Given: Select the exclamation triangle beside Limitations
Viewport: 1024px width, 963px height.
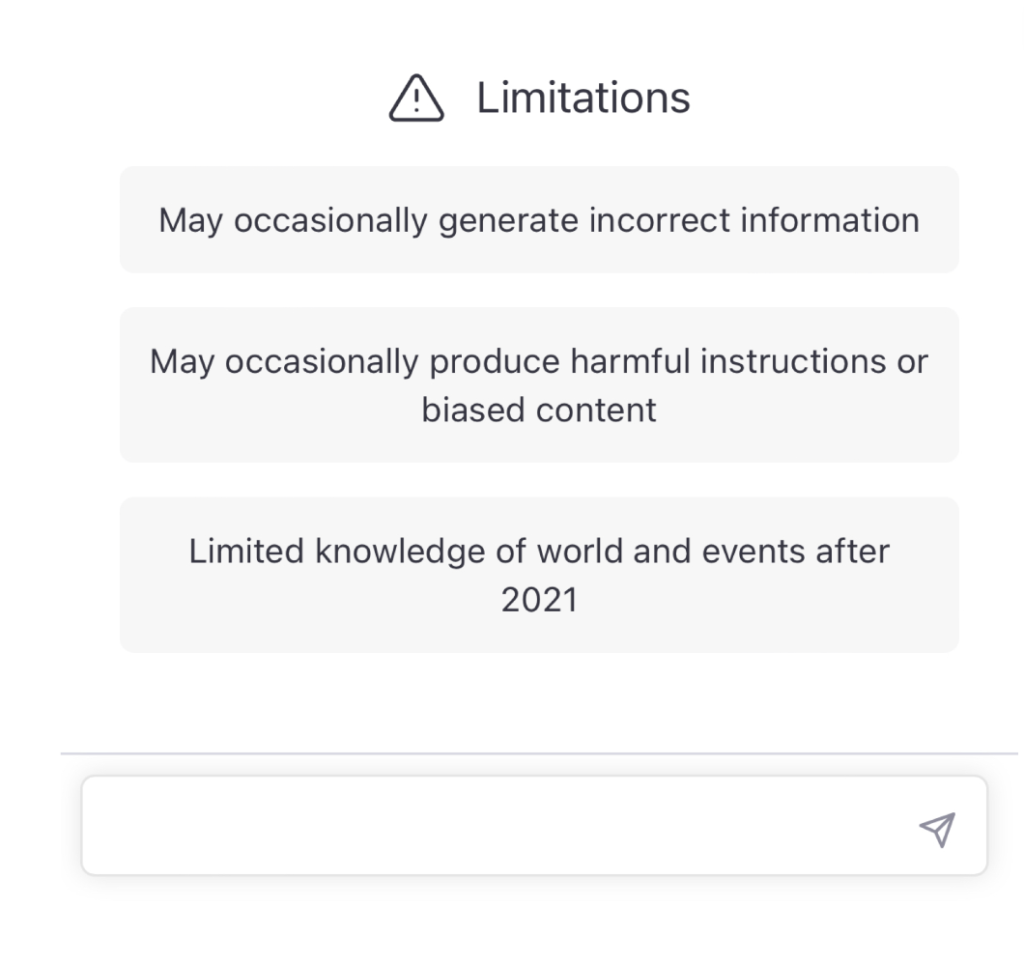Looking at the screenshot, I should pos(416,98).
